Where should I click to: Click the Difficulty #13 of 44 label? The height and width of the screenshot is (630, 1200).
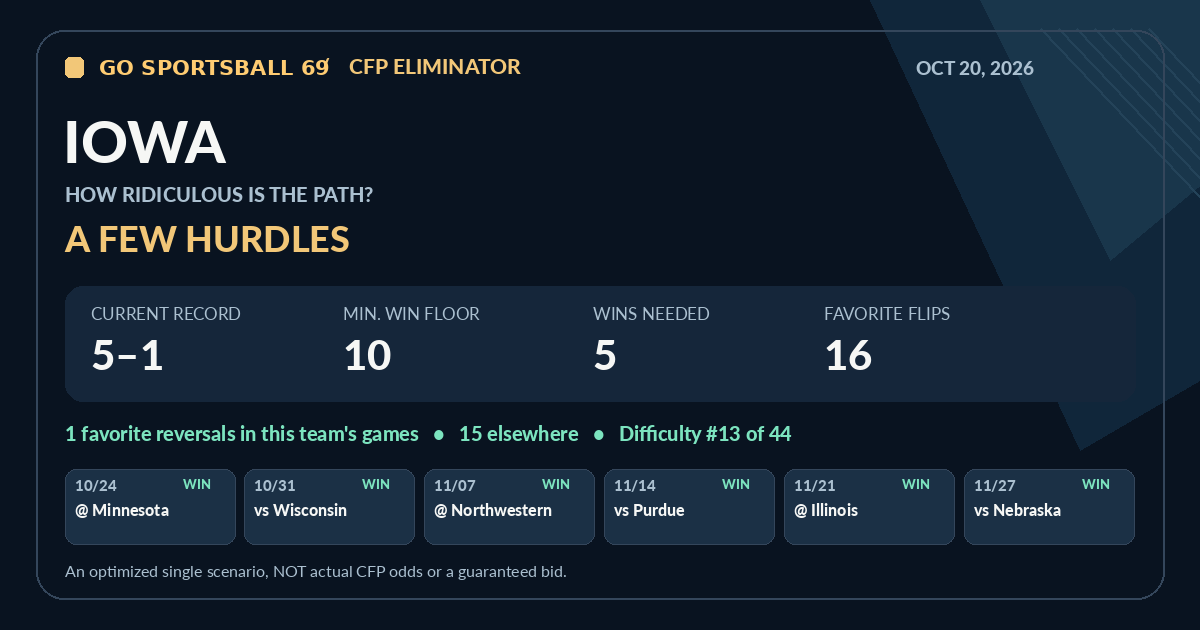click(705, 434)
